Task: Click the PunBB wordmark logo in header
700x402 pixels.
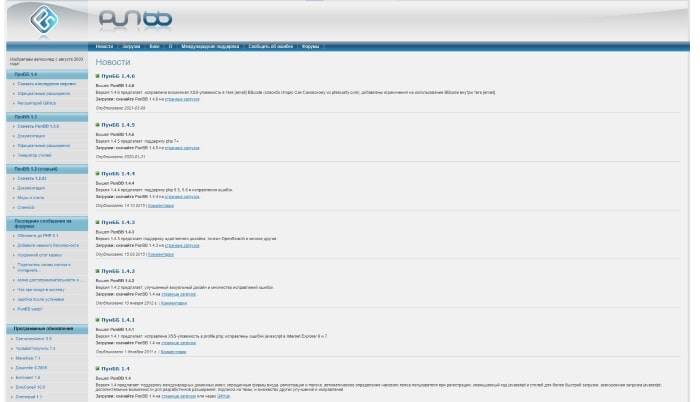Action: click(x=135, y=19)
